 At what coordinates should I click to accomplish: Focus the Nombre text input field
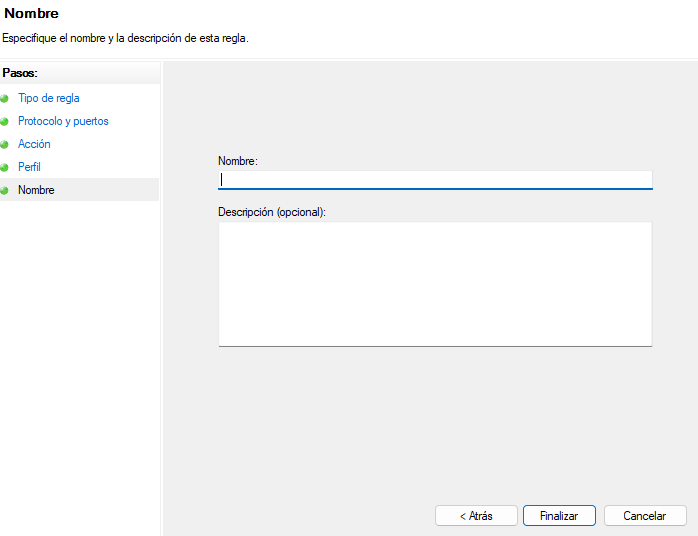click(435, 179)
